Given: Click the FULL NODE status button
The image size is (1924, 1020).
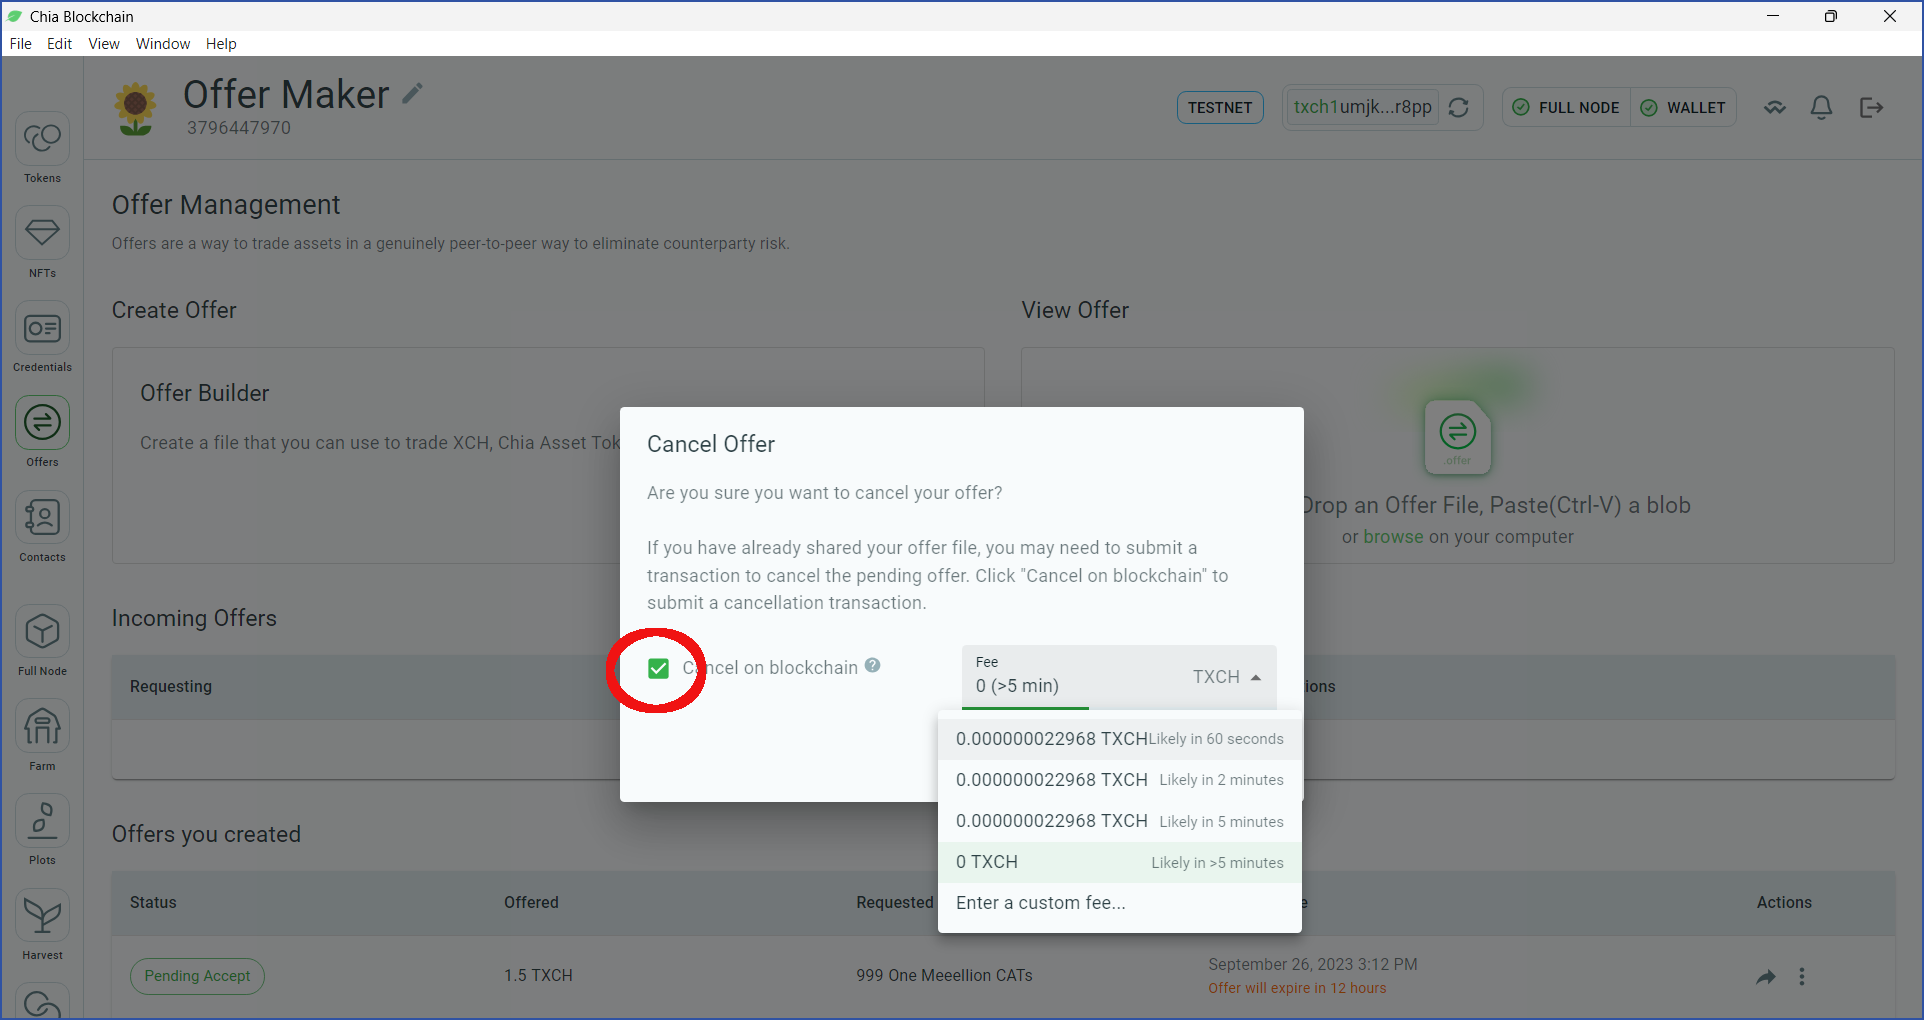Looking at the screenshot, I should click(x=1566, y=107).
